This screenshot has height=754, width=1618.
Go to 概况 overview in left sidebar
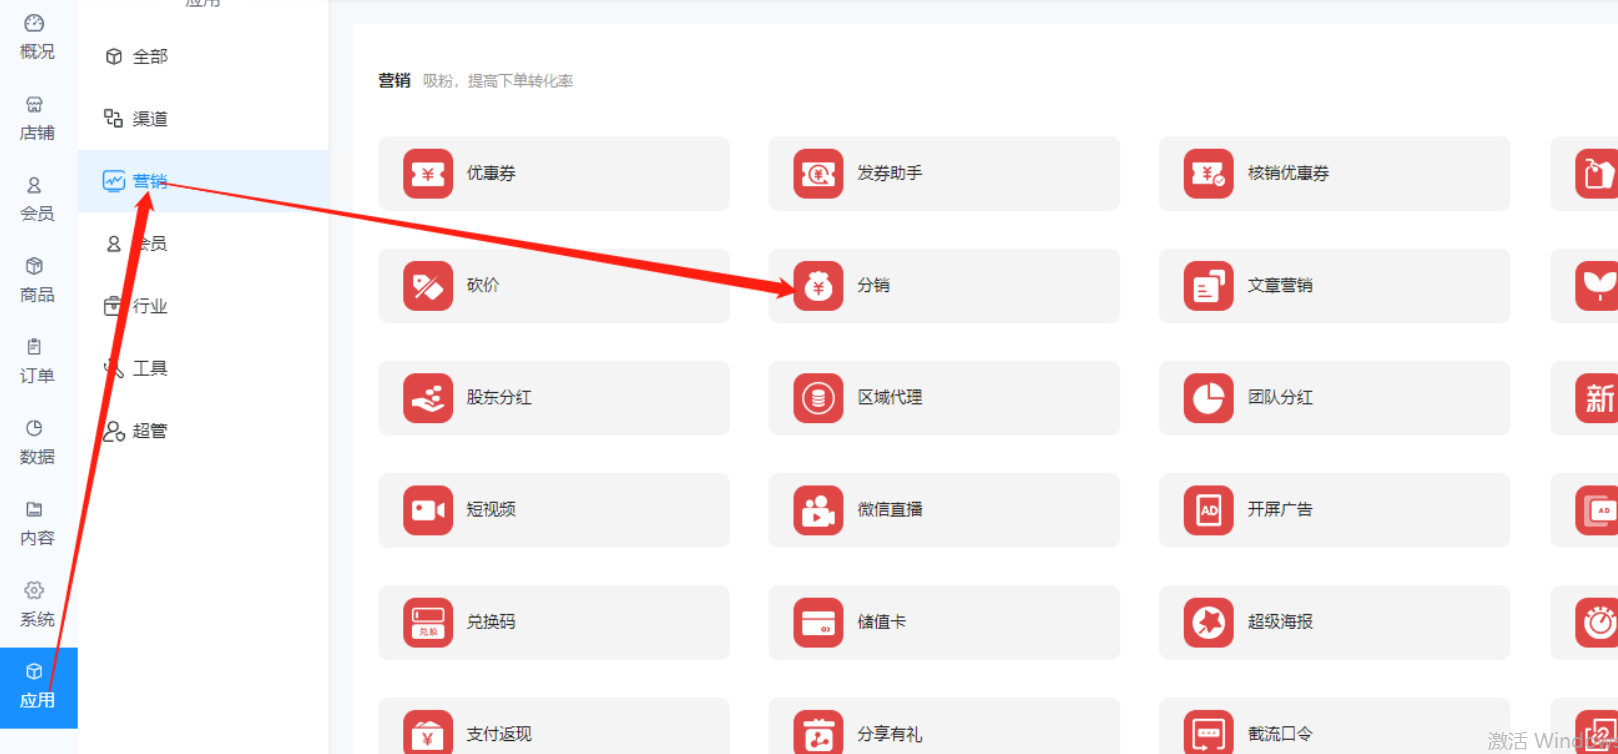(37, 37)
